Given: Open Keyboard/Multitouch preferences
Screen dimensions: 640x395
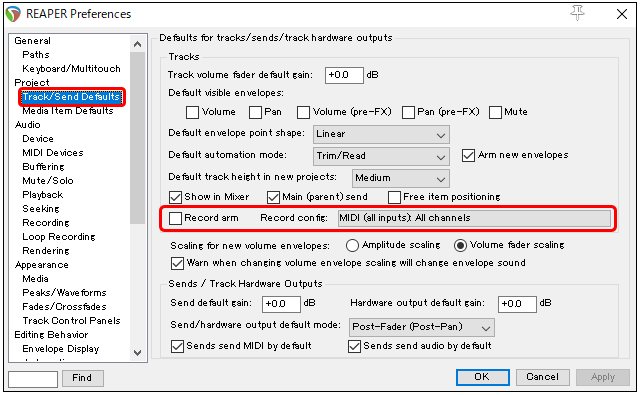Looking at the screenshot, I should click(x=71, y=69).
